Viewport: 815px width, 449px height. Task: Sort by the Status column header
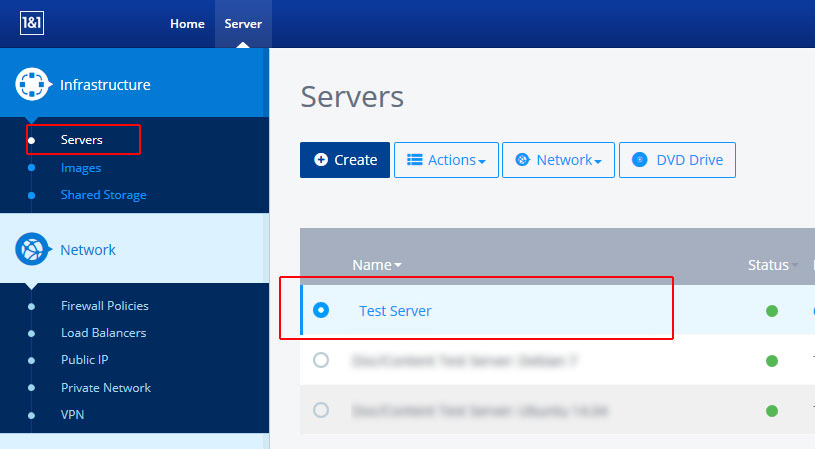(768, 265)
